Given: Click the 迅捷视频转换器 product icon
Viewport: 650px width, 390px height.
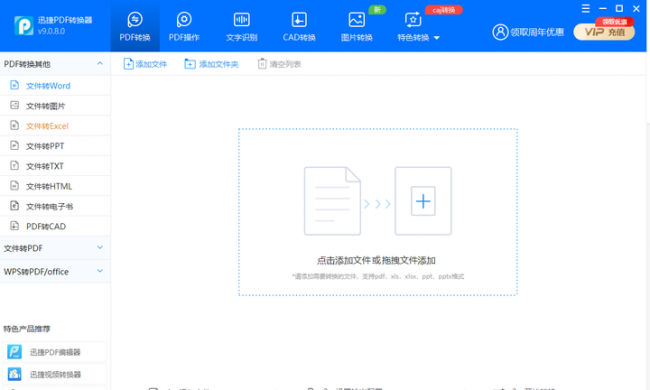Looking at the screenshot, I should [x=15, y=374].
